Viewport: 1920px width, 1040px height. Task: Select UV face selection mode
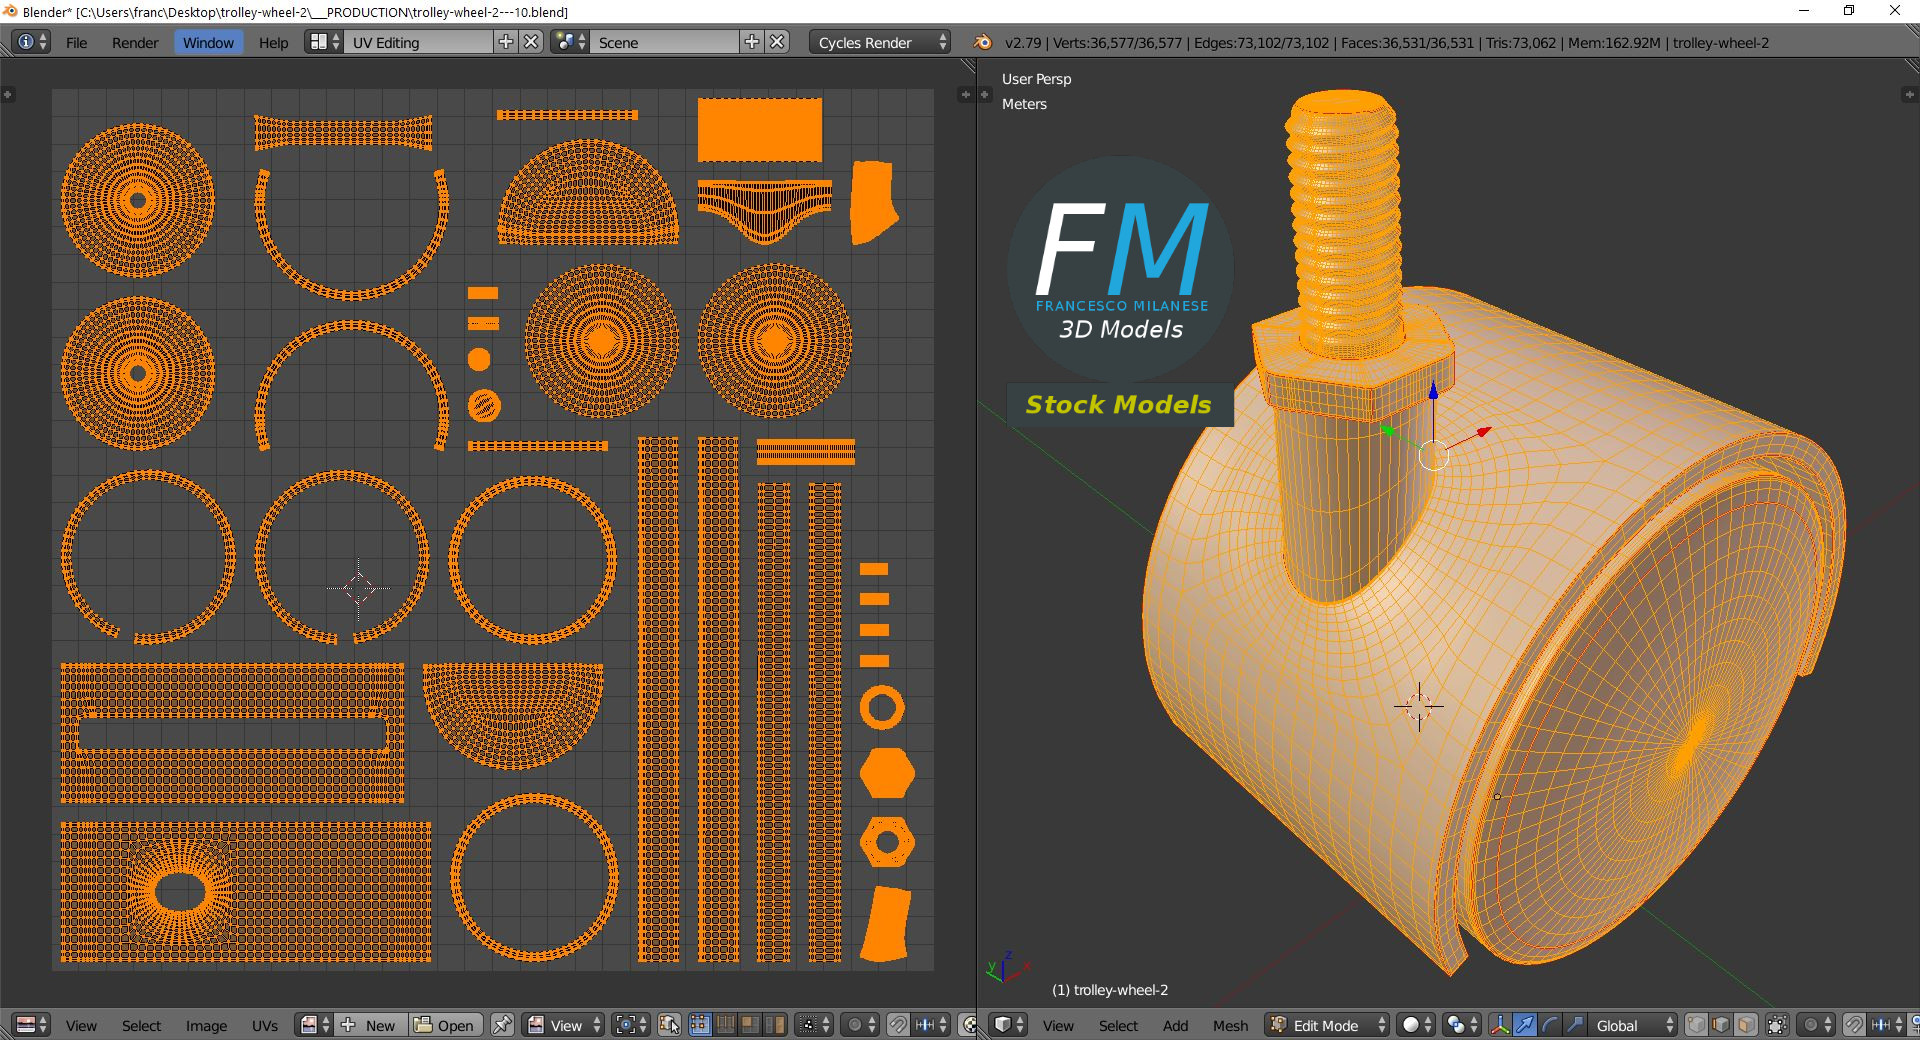tap(749, 1025)
